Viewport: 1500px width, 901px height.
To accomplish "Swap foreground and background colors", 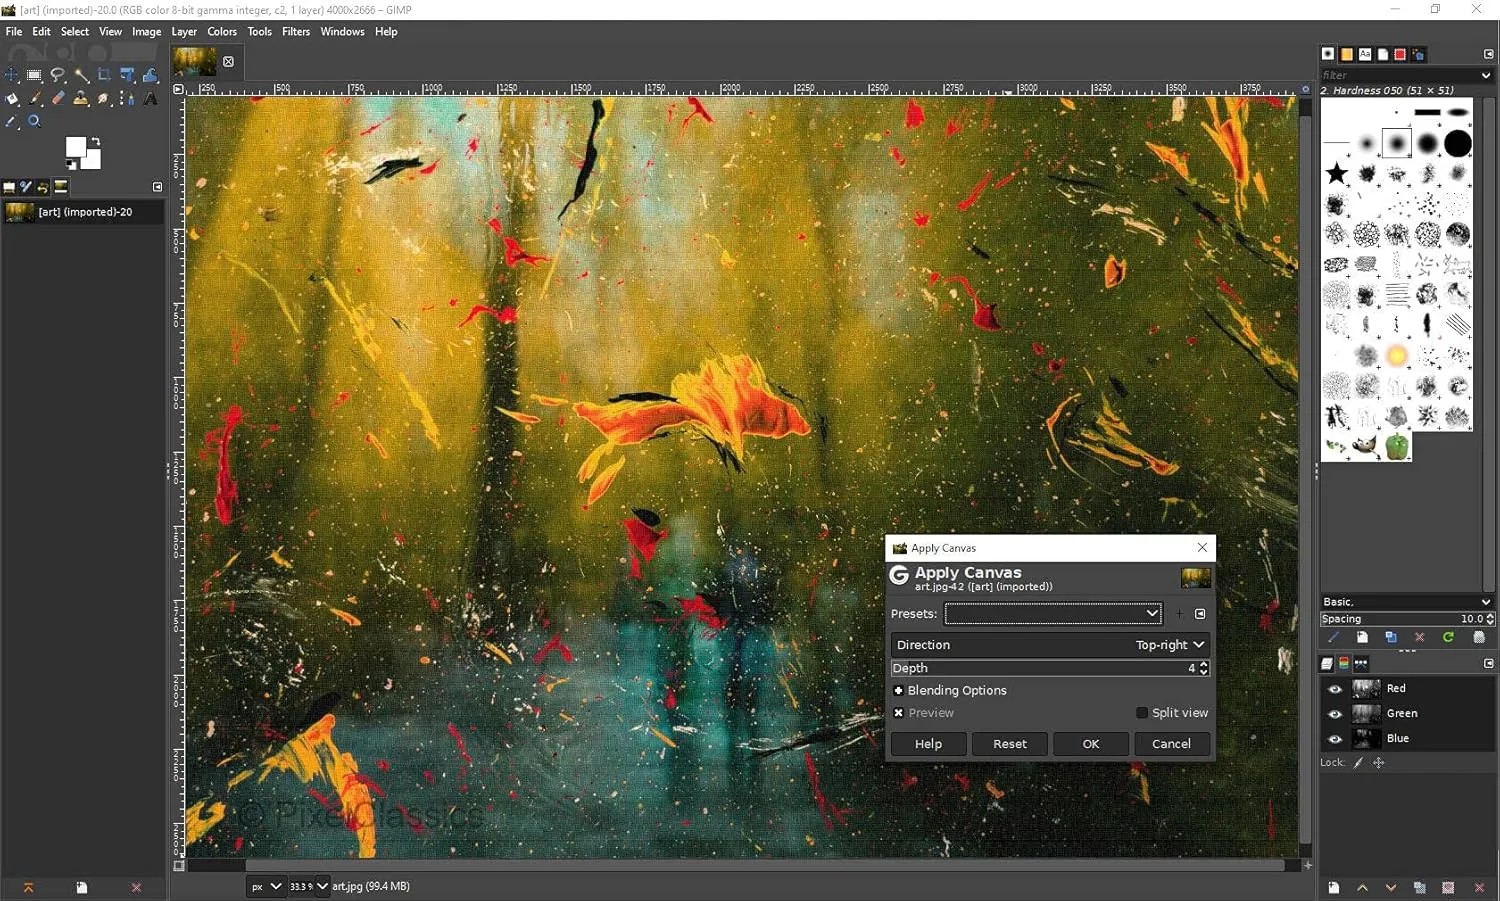I will [x=97, y=140].
